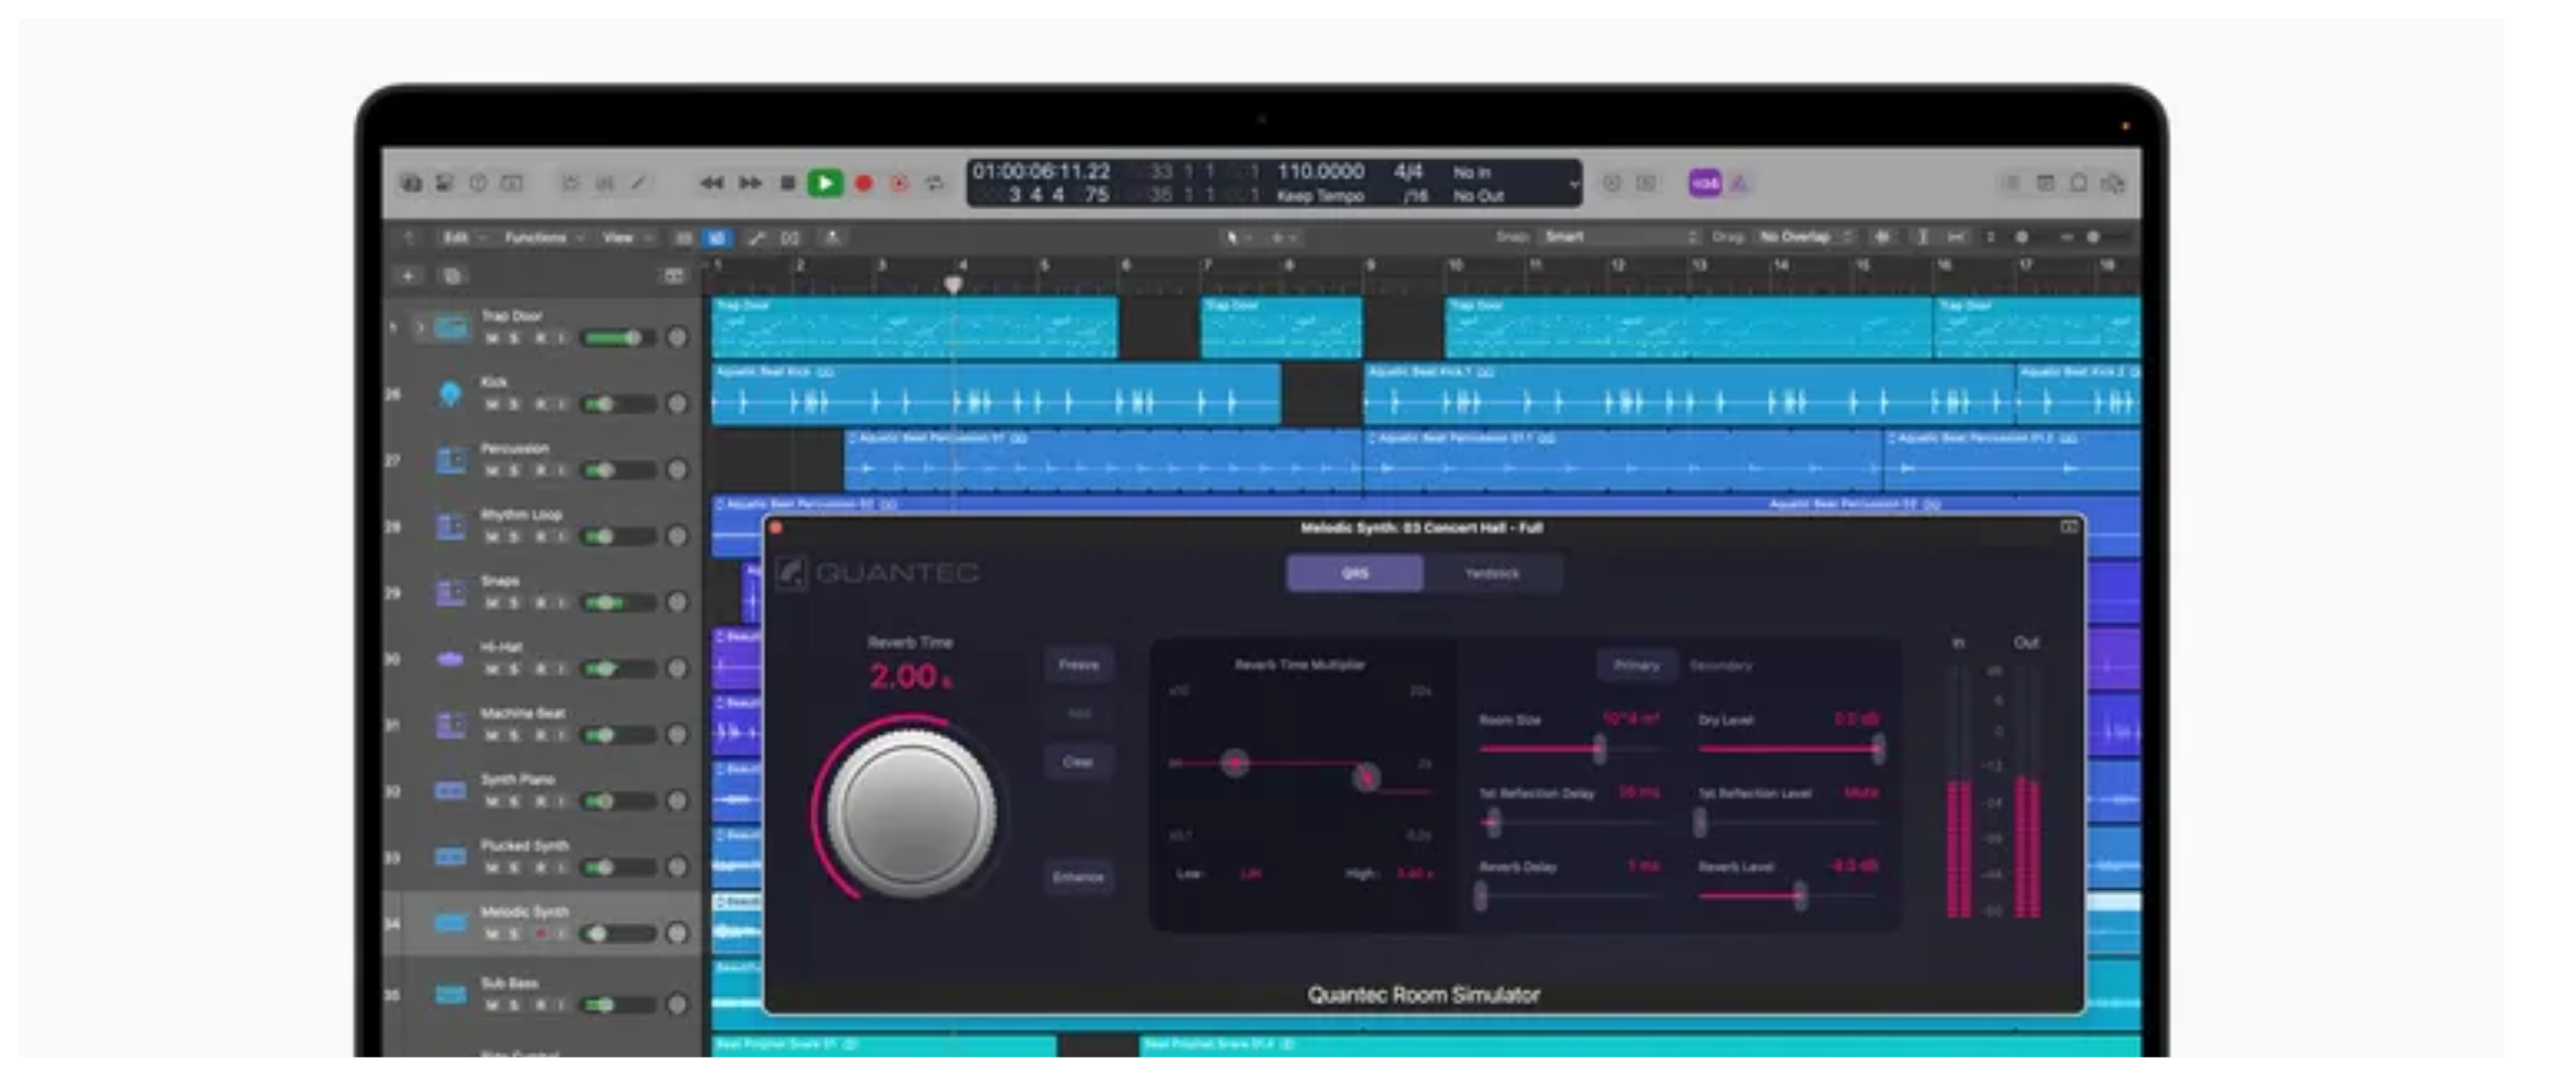Click the Hi-Hat track pan knob
The width and height of the screenshot is (2576, 1076).
click(x=677, y=668)
